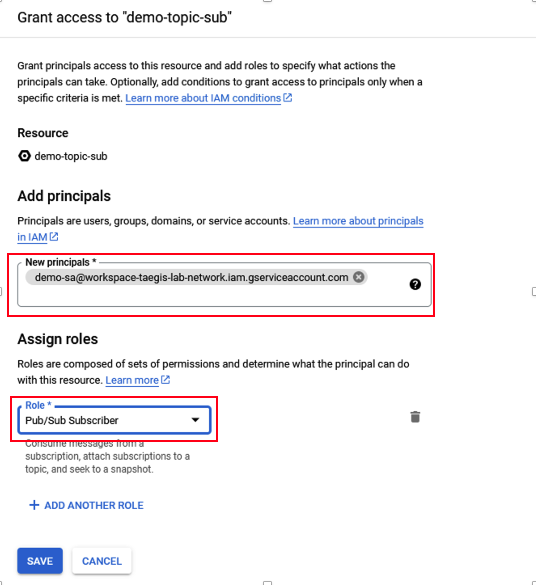Open the external link icon beside IAM conditions

point(288,98)
